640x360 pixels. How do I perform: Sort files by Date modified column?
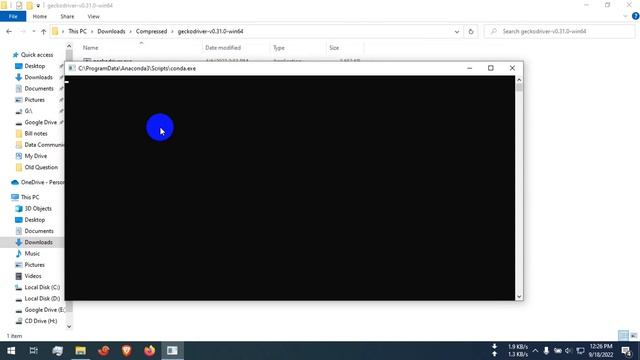click(223, 48)
